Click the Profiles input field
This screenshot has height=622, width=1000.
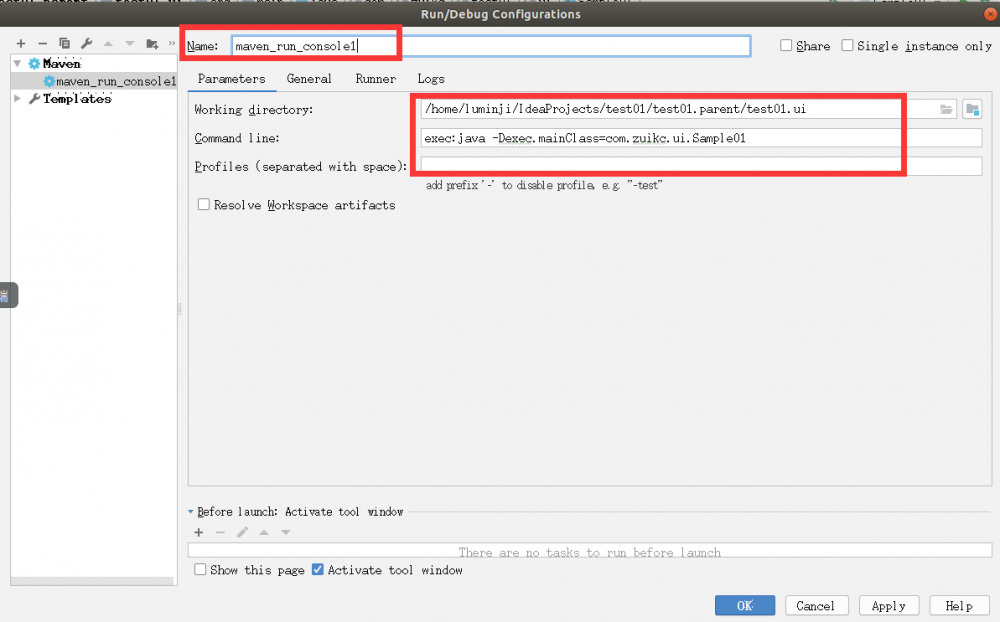701,167
